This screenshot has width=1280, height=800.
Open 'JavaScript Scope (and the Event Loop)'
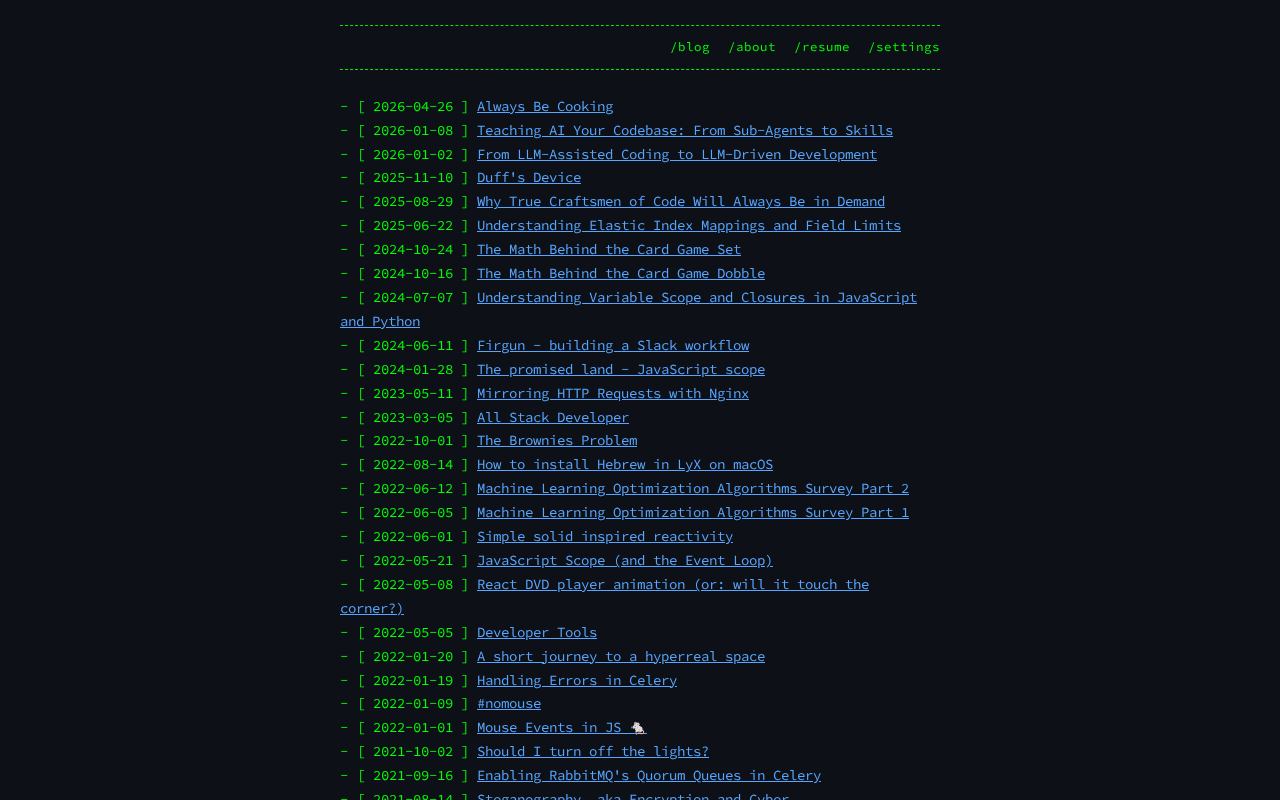pyautogui.click(x=625, y=560)
